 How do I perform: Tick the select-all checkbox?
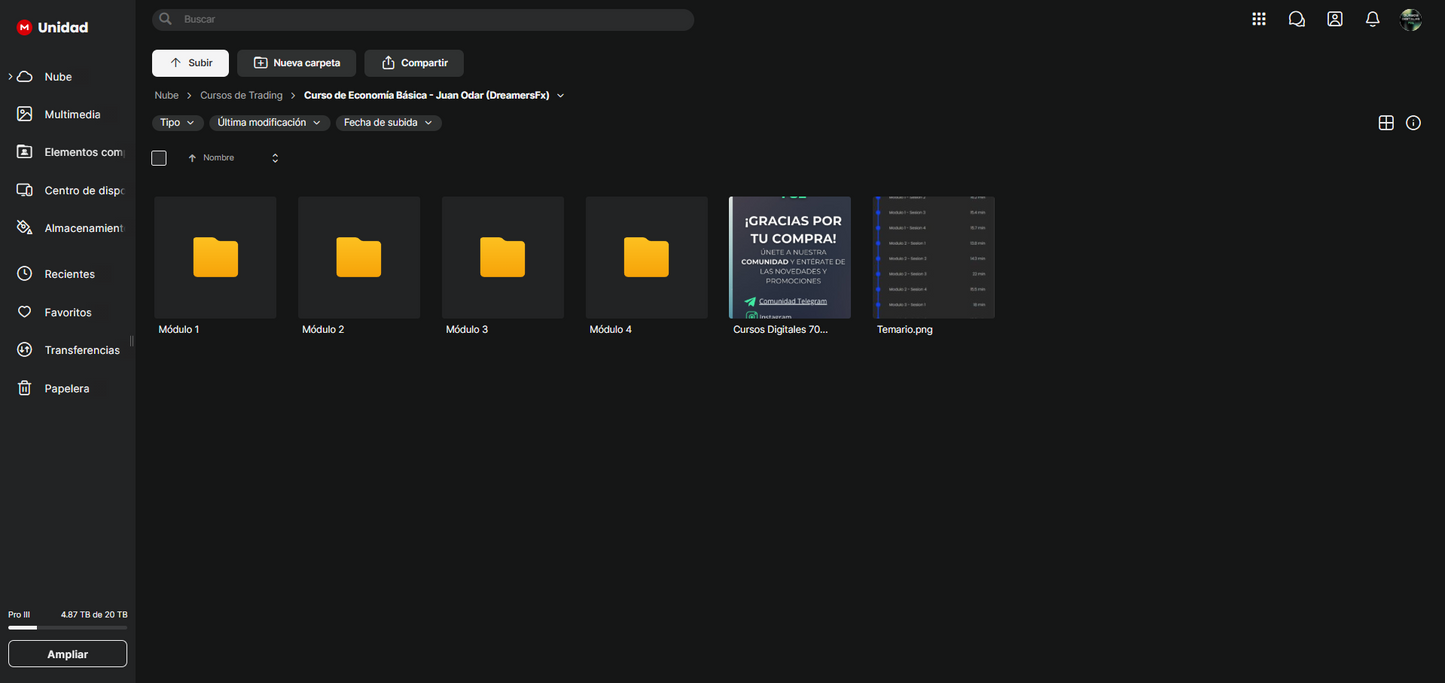[159, 158]
